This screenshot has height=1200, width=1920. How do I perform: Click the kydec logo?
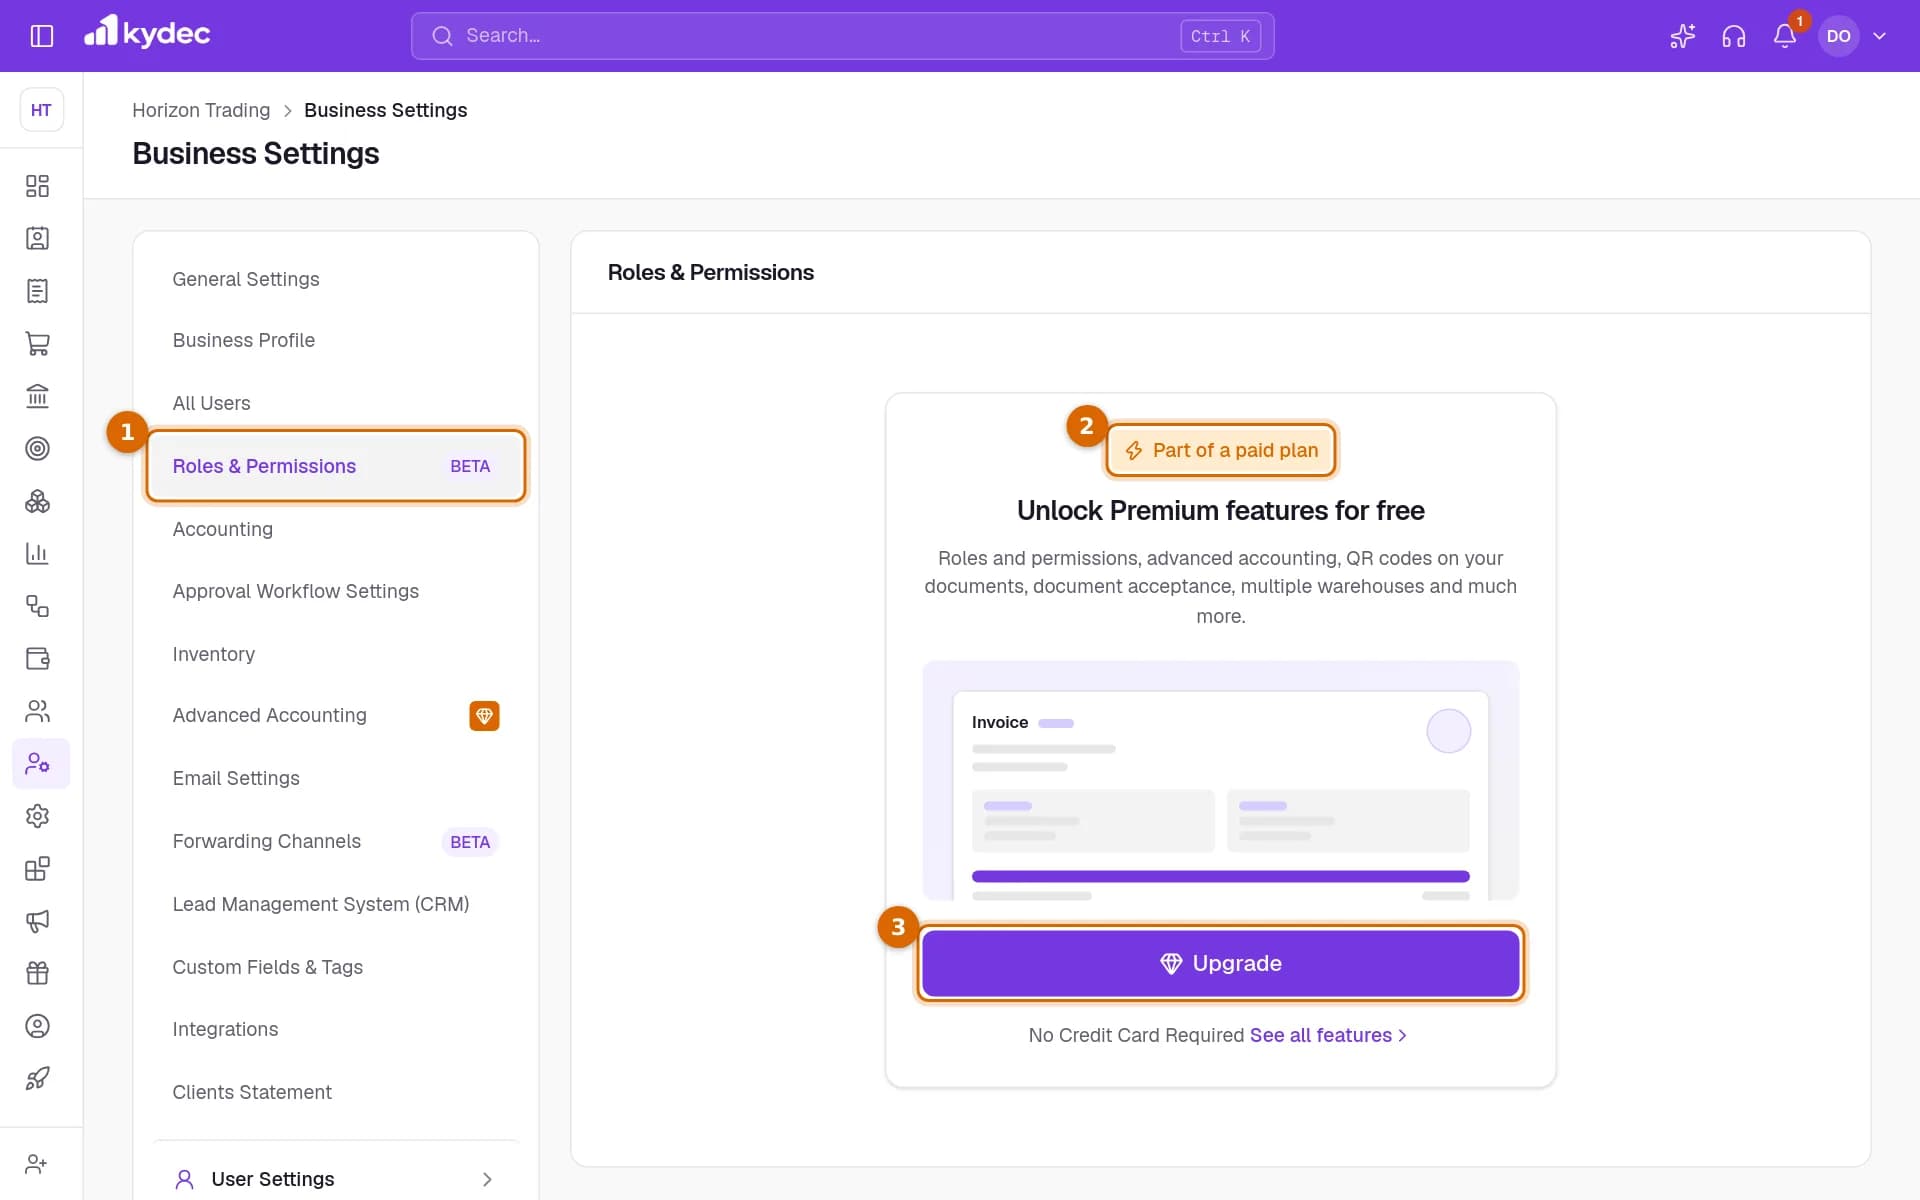(x=147, y=33)
